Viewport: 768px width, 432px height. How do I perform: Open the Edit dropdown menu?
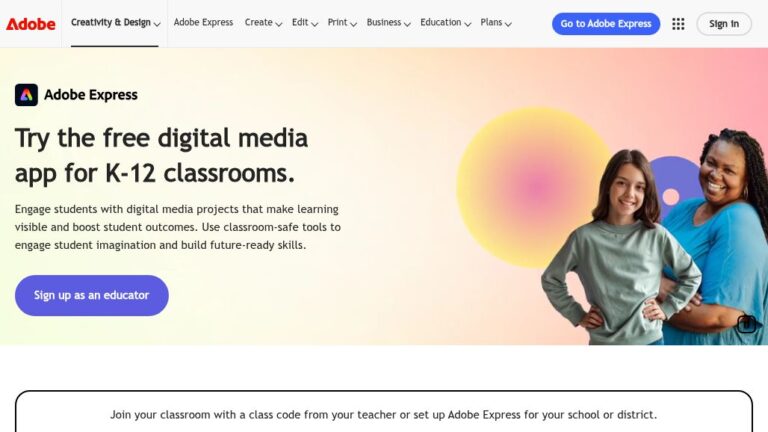(x=305, y=23)
